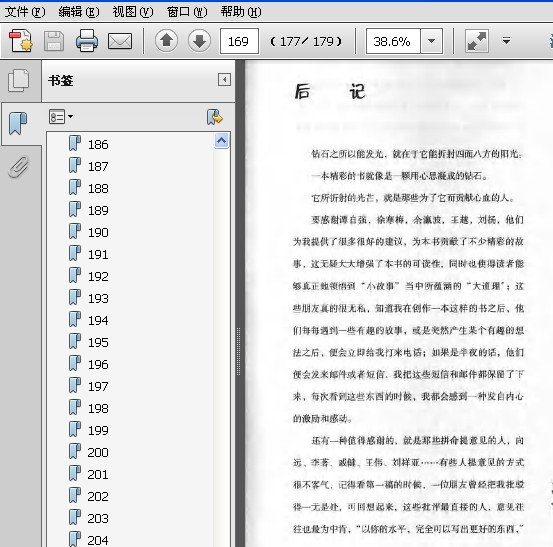Screen dimensions: 553x547
Task: Open the 窗口(W) menu
Action: pos(187,12)
